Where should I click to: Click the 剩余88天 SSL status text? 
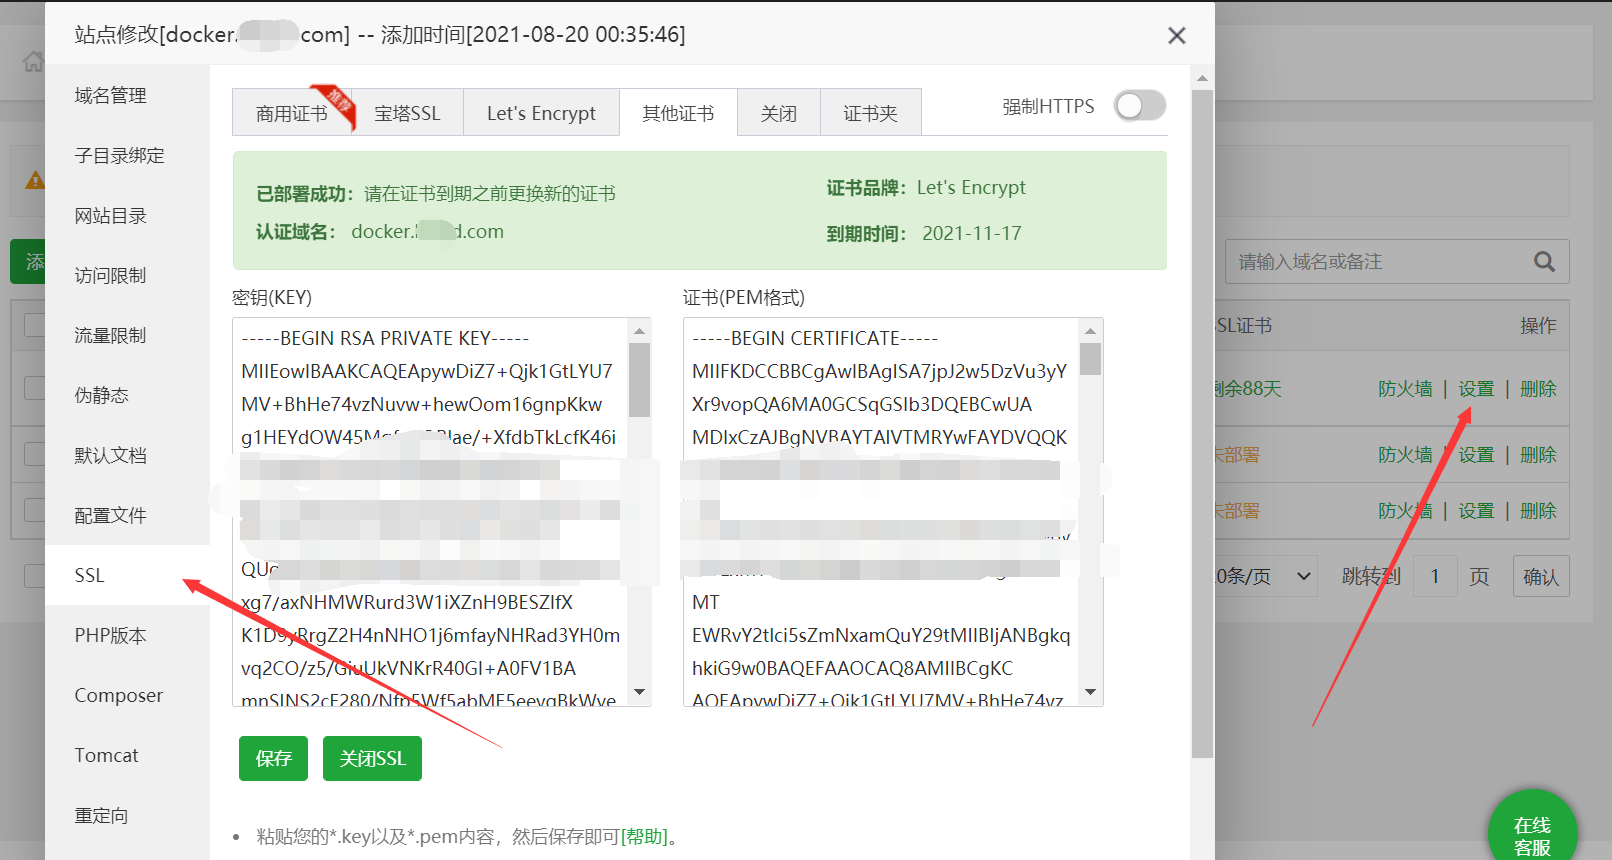[1248, 389]
